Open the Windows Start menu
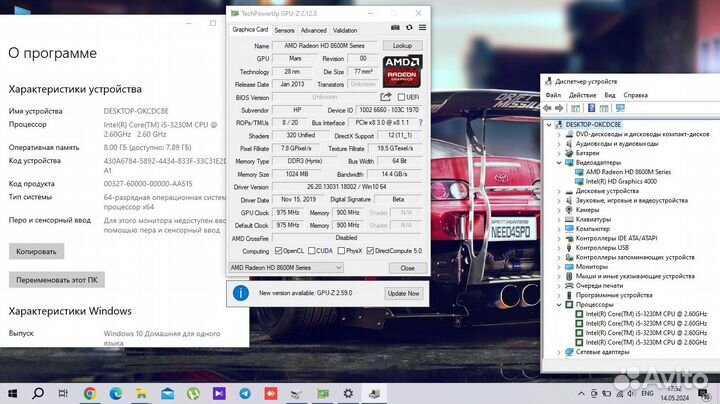 click(13, 393)
